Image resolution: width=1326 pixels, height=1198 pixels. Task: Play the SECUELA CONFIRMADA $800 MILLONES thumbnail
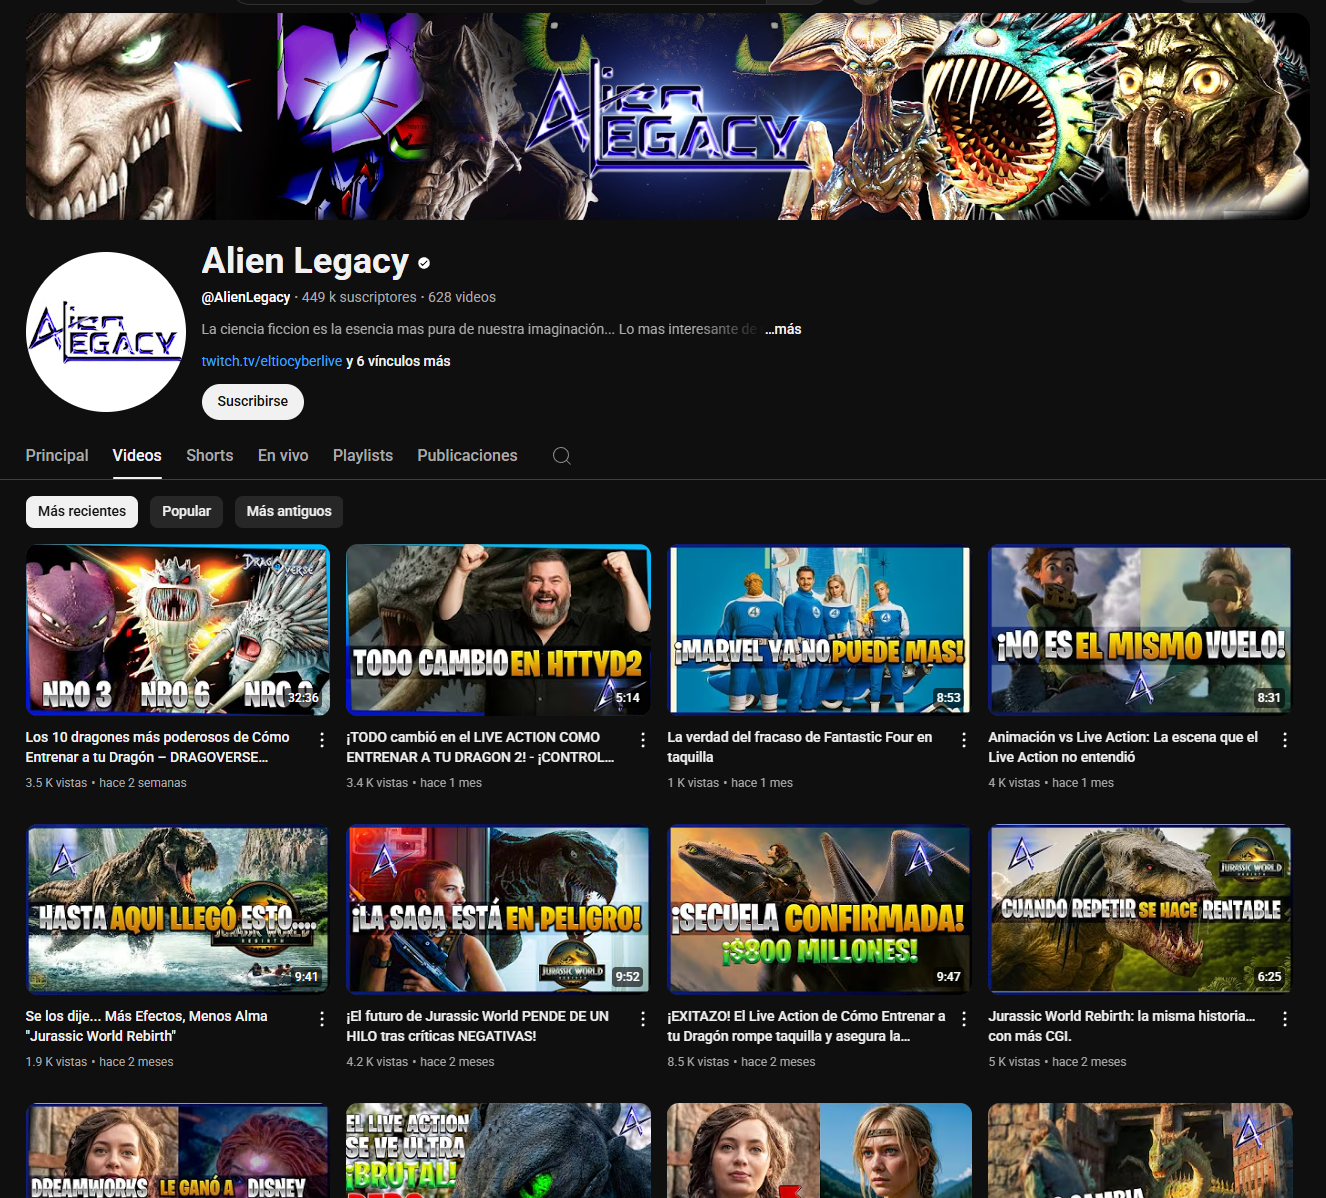tap(820, 908)
